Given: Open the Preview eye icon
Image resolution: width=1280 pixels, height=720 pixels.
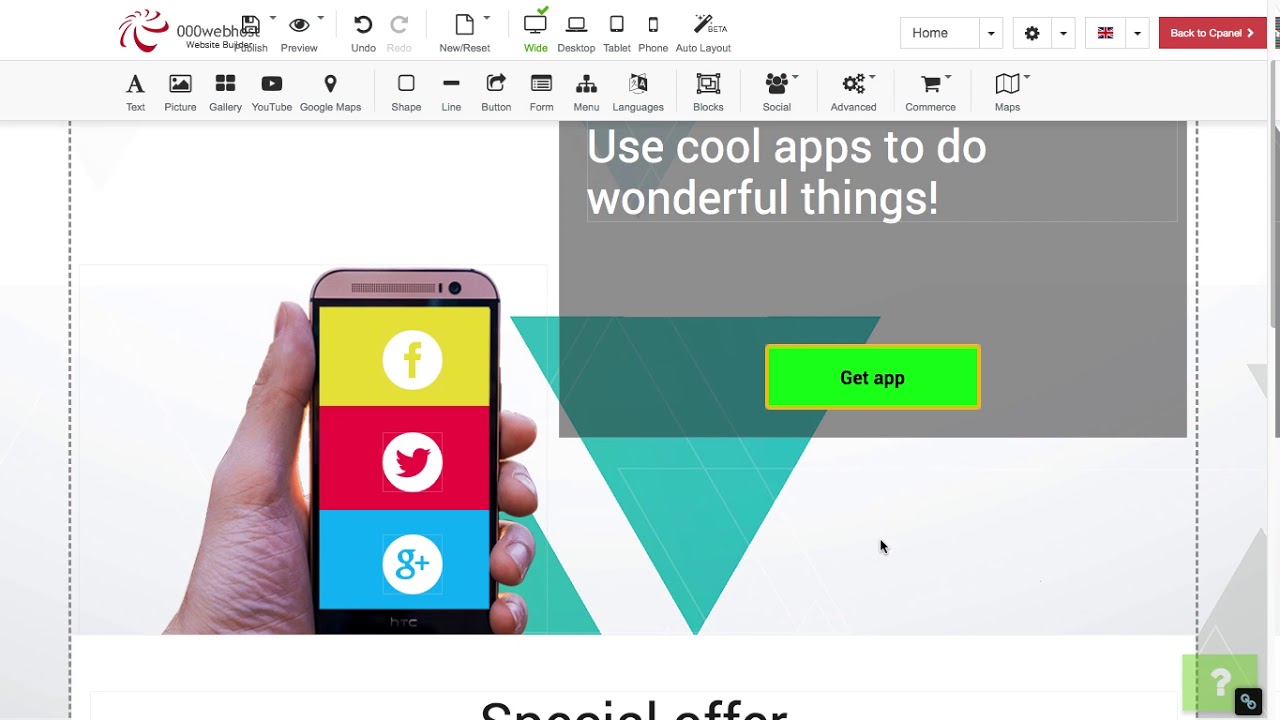Looking at the screenshot, I should click(299, 25).
